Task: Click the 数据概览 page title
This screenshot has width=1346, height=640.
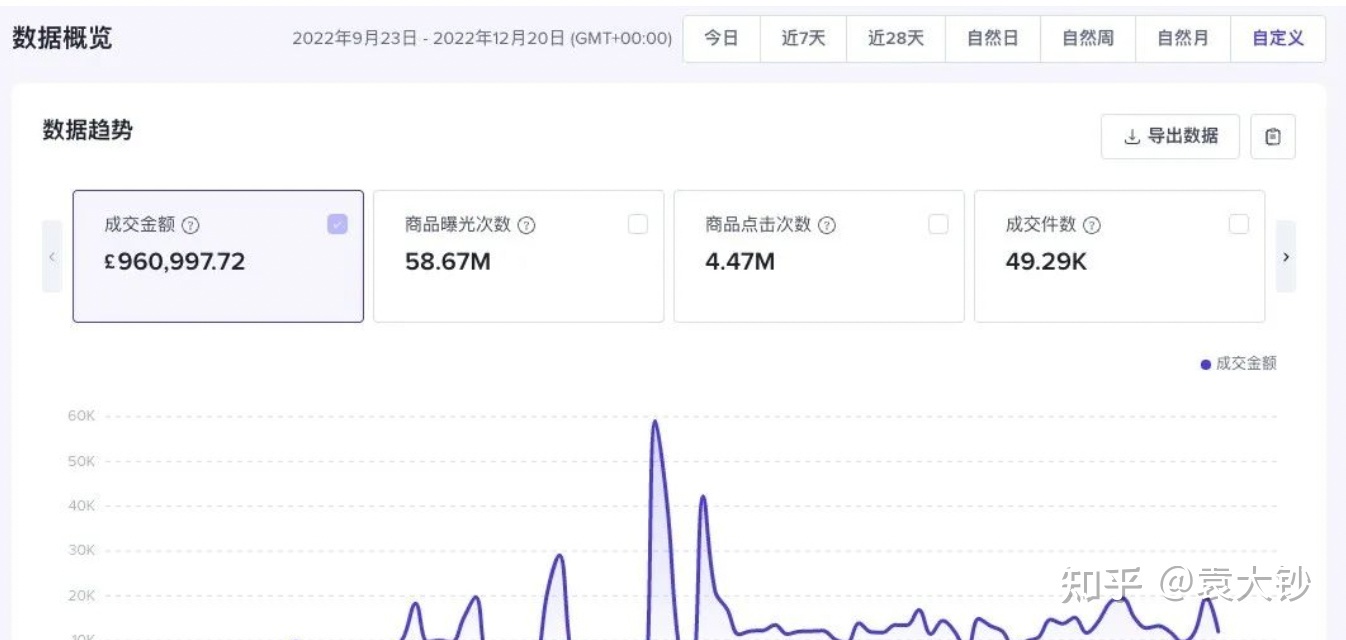Action: [x=62, y=38]
